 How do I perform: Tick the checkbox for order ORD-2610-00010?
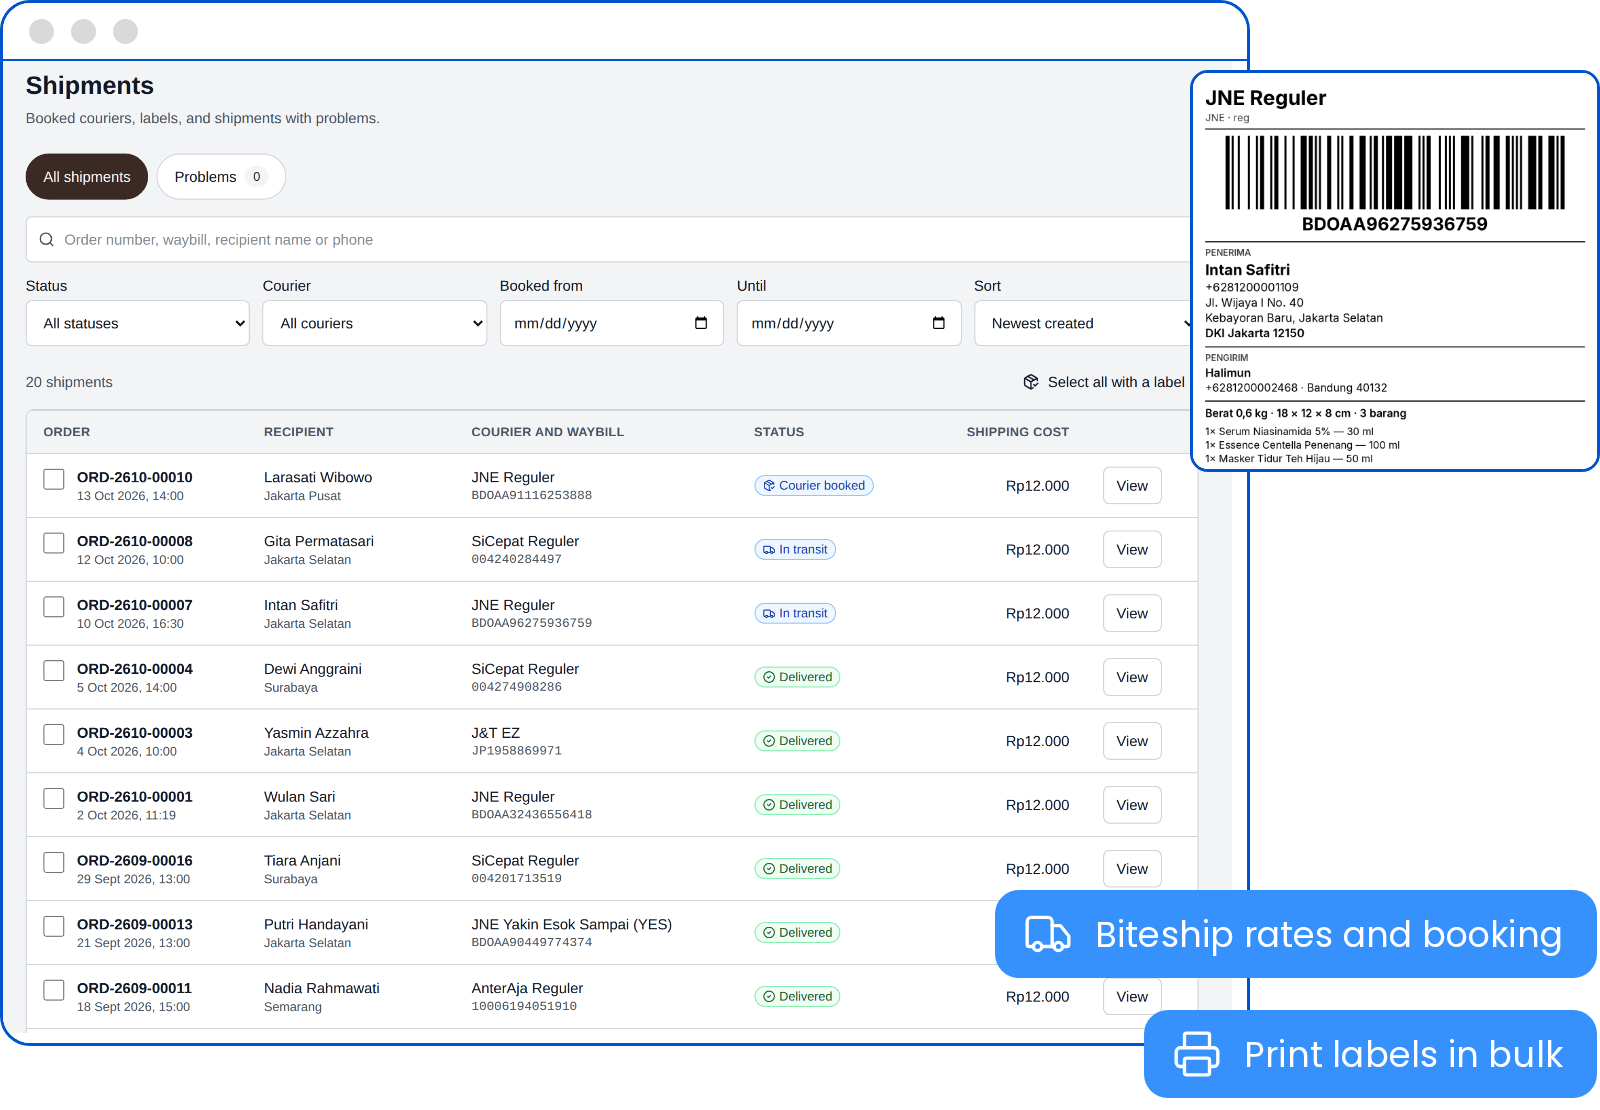click(54, 479)
